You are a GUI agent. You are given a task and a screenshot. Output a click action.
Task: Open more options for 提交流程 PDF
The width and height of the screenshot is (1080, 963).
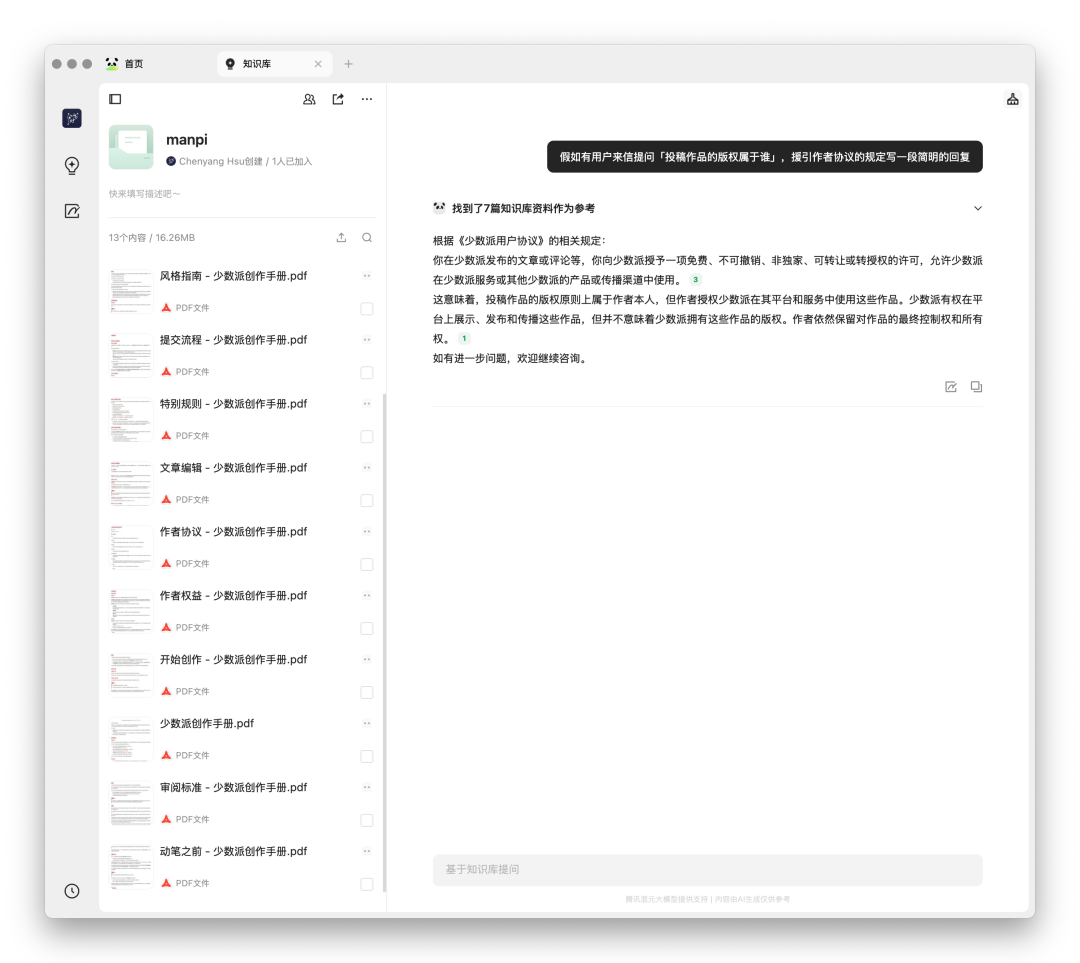(x=367, y=340)
